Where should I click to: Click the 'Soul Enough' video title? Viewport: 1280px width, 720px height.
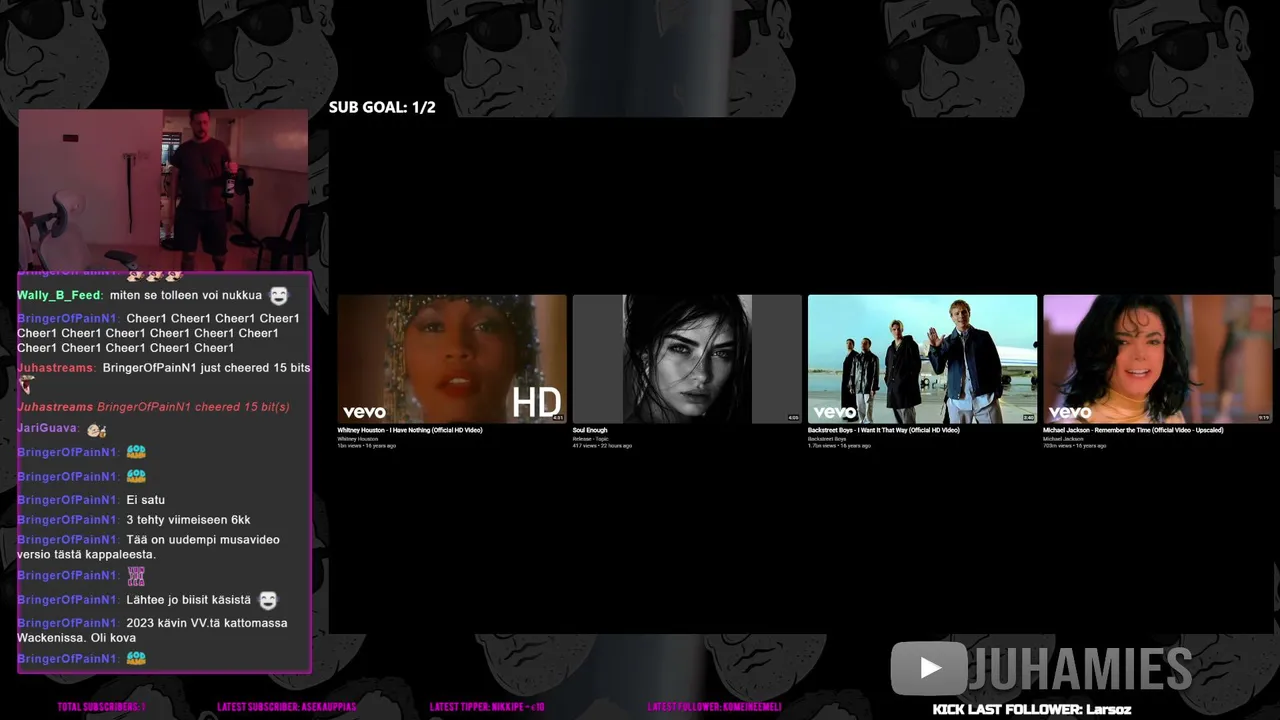(590, 430)
